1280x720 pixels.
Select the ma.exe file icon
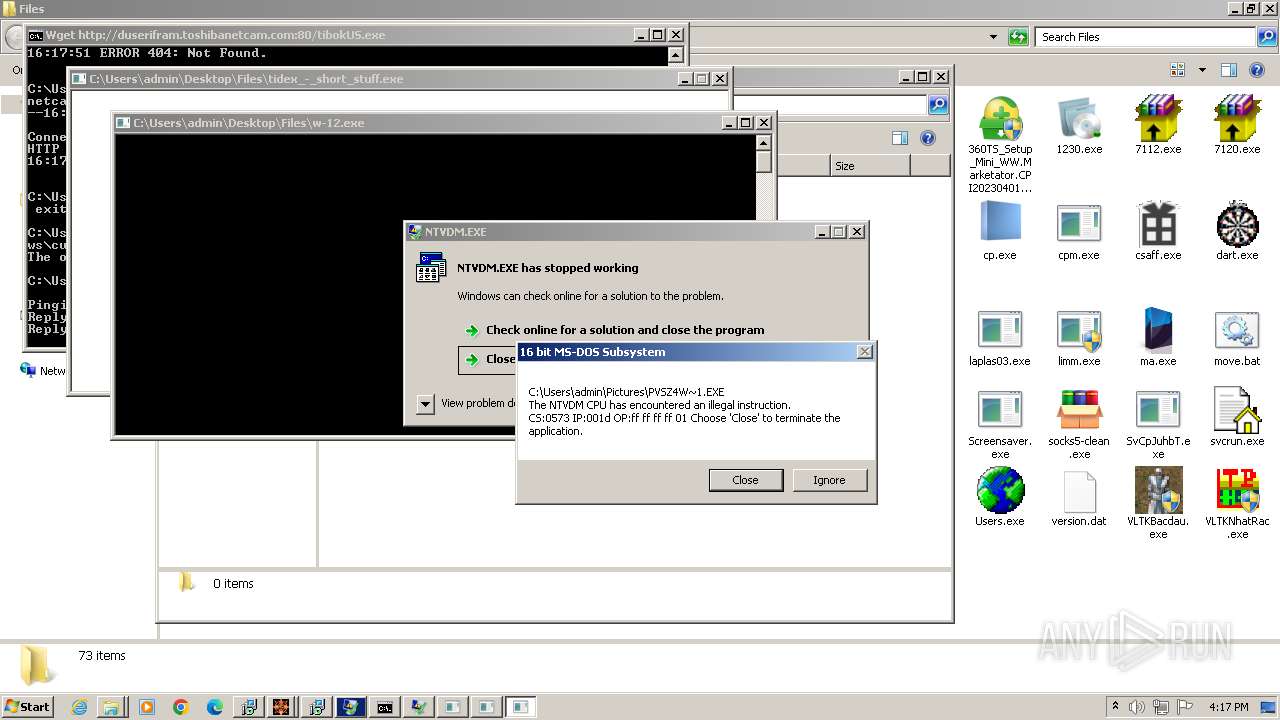[1158, 330]
